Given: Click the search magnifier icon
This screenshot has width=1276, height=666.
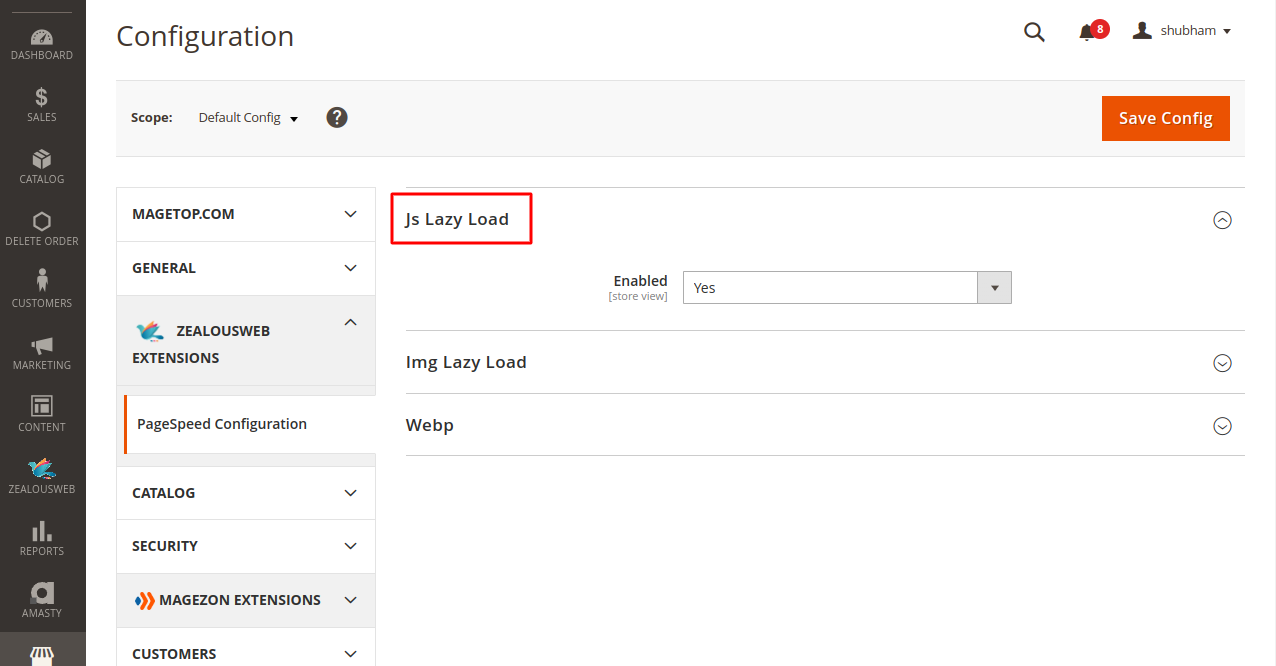Looking at the screenshot, I should point(1034,32).
